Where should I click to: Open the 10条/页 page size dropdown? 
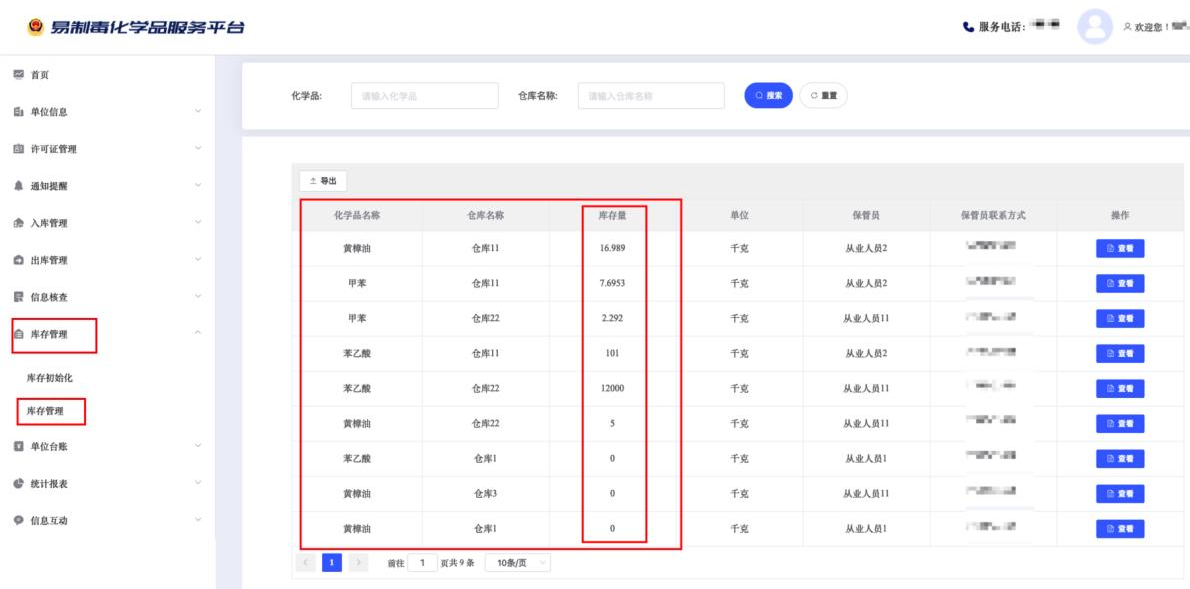tap(517, 563)
